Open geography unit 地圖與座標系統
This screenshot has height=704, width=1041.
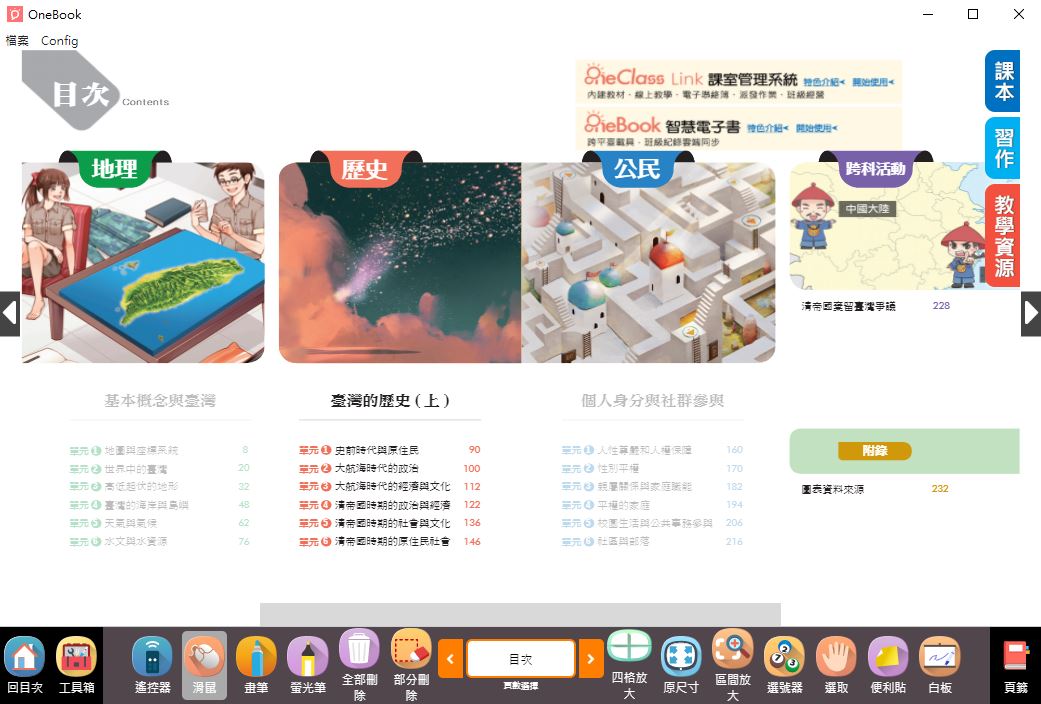point(159,450)
